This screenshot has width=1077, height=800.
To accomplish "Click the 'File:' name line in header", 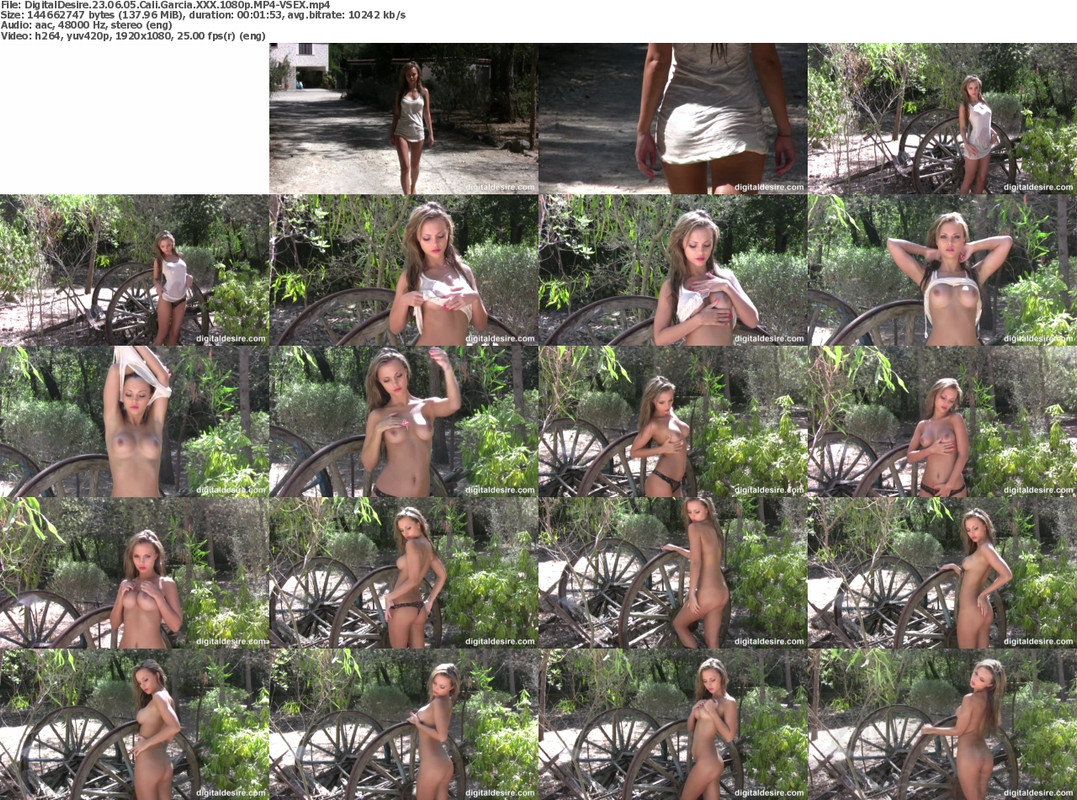I will (166, 4).
